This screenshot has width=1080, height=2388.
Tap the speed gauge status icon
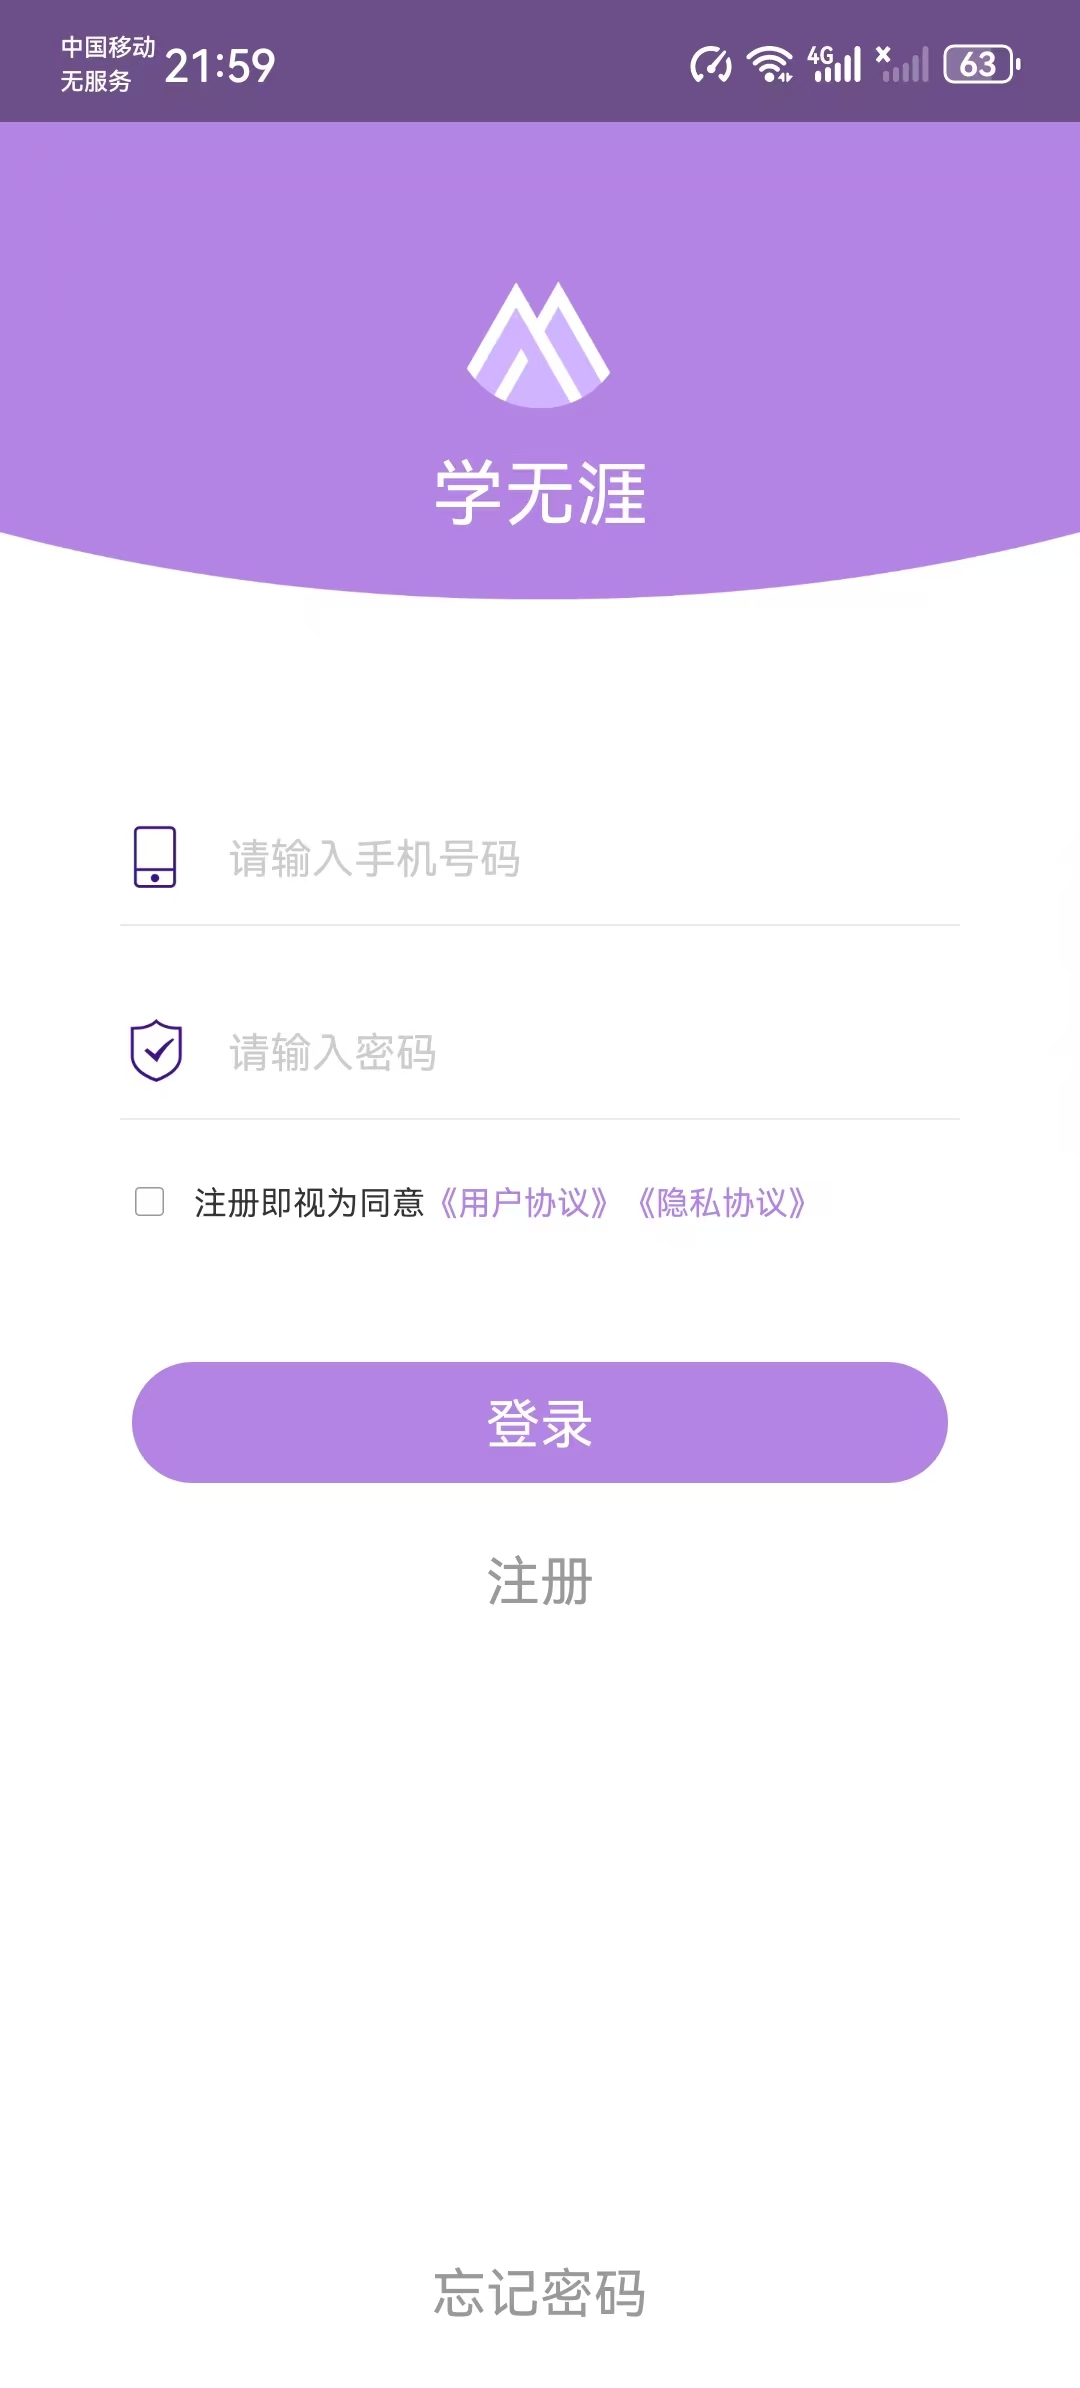point(710,65)
